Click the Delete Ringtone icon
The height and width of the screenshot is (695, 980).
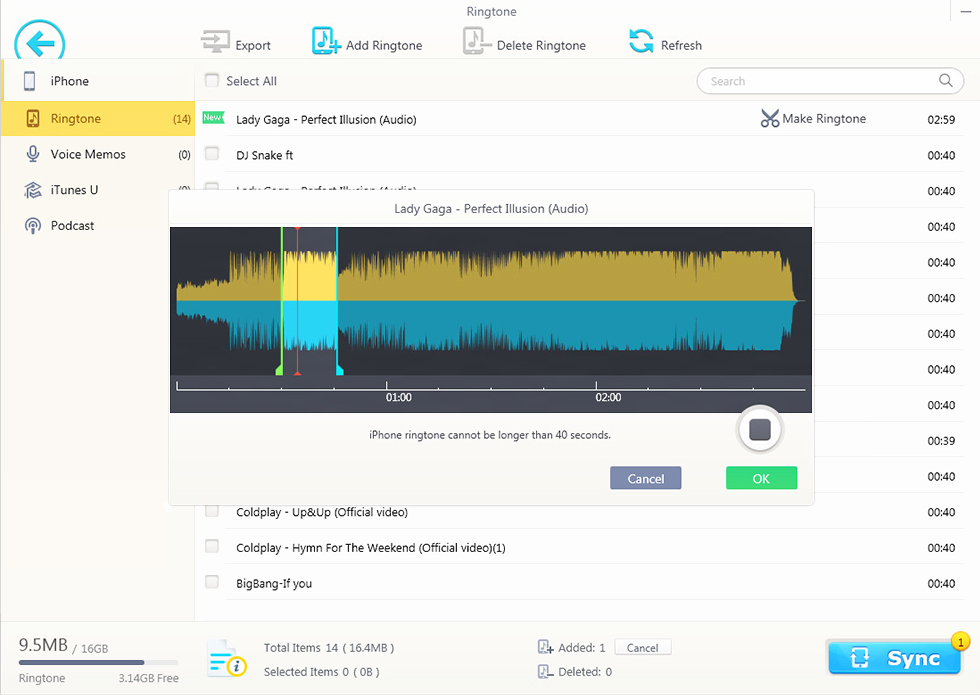(477, 41)
